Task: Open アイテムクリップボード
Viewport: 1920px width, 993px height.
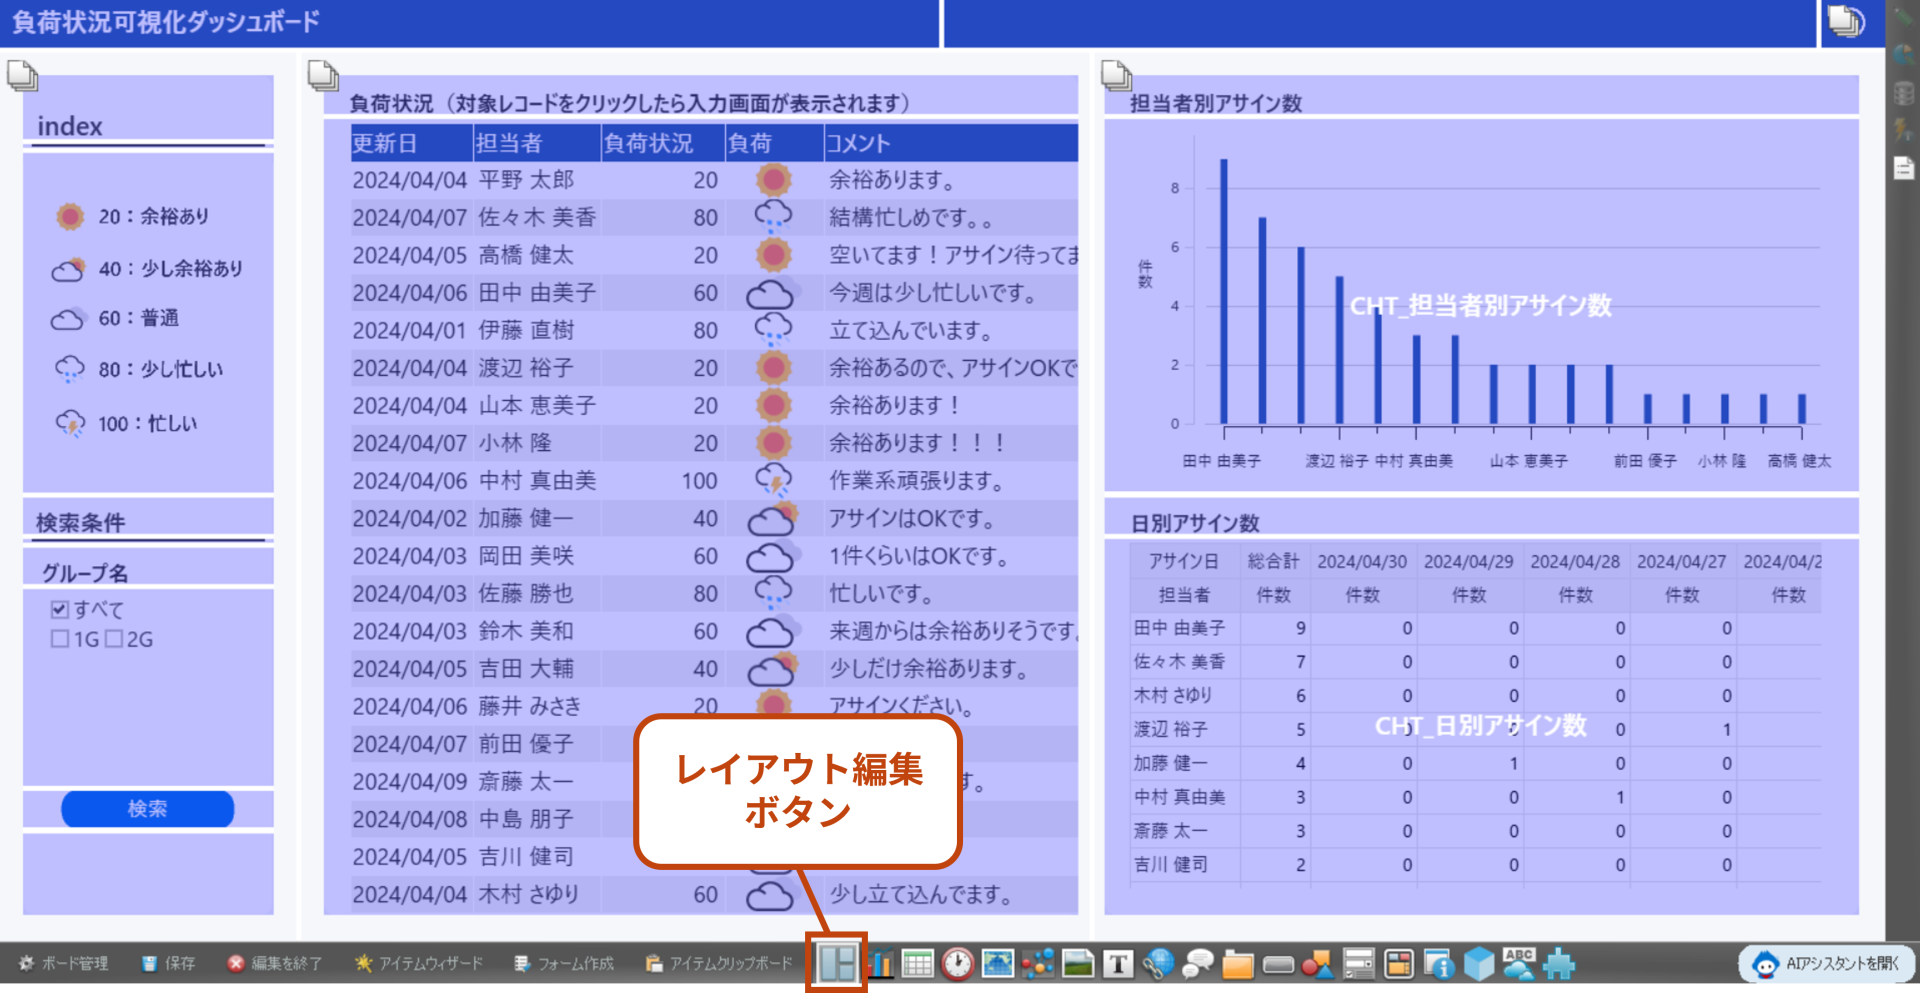Action: 718,963
